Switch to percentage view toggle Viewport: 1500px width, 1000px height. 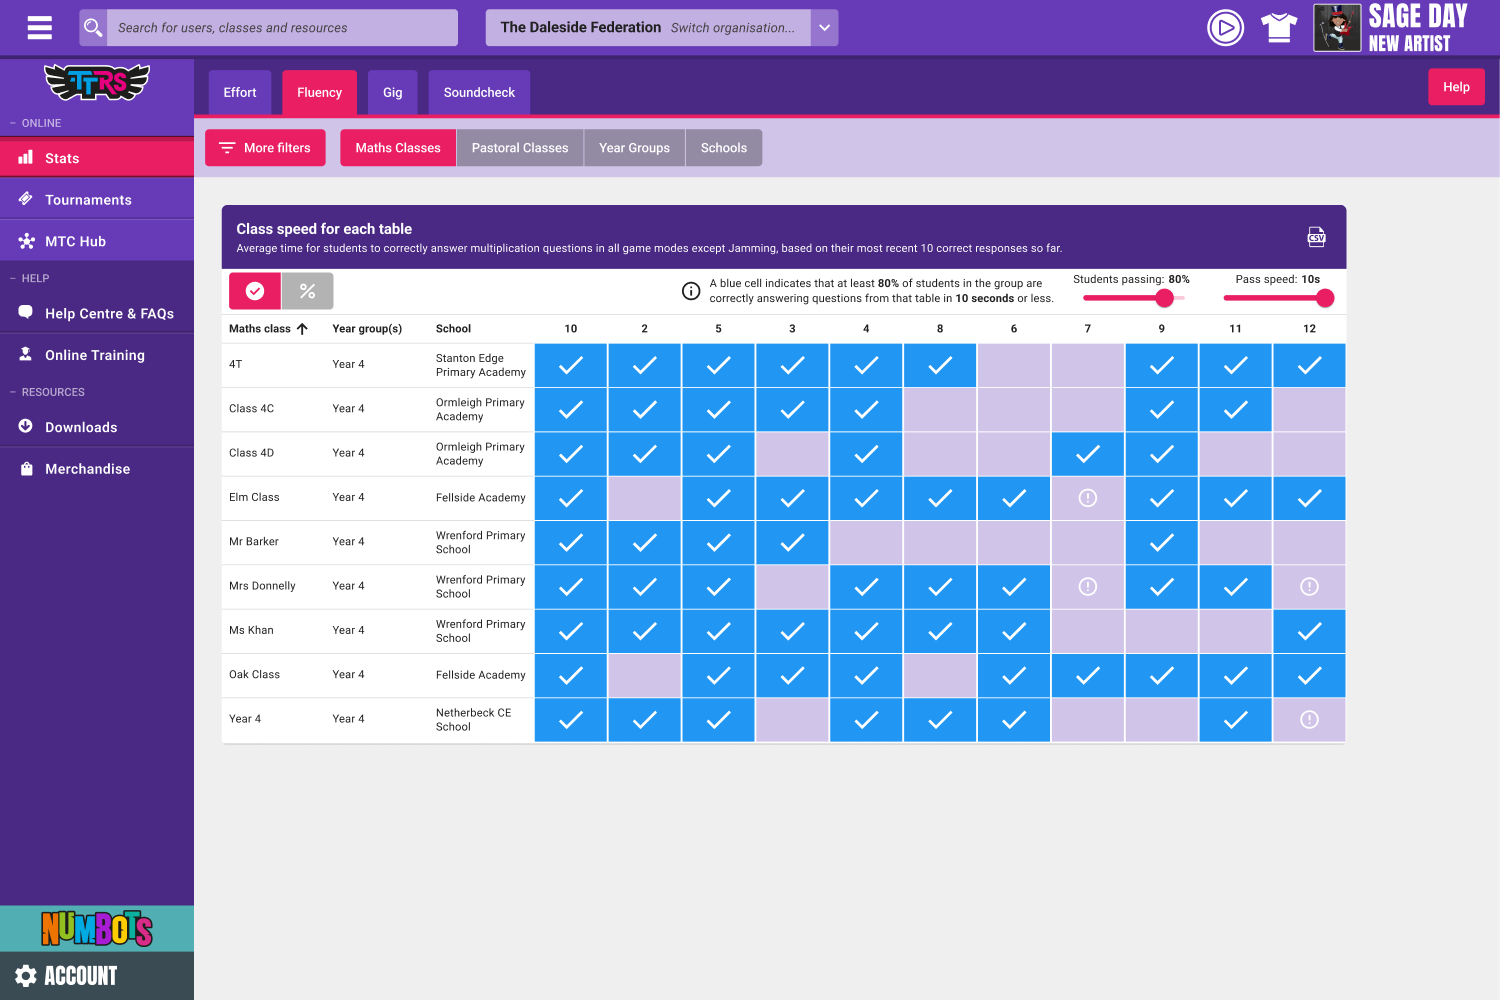coord(307,291)
